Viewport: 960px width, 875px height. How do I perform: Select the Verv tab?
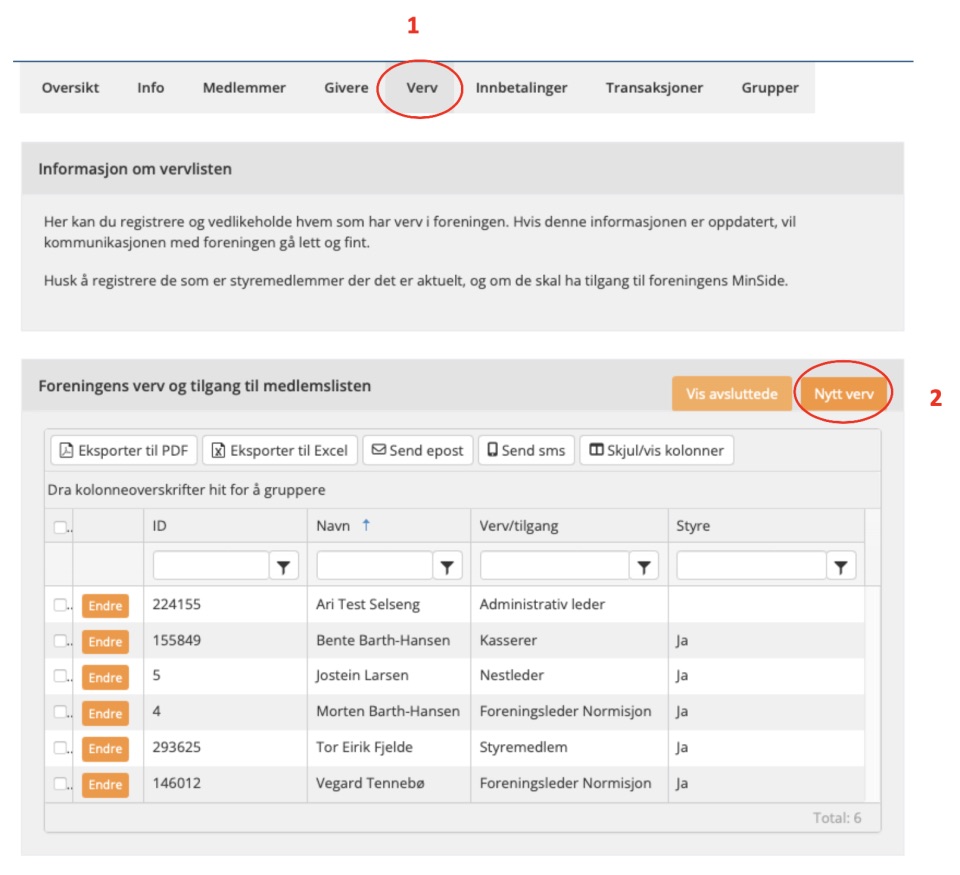pos(422,88)
